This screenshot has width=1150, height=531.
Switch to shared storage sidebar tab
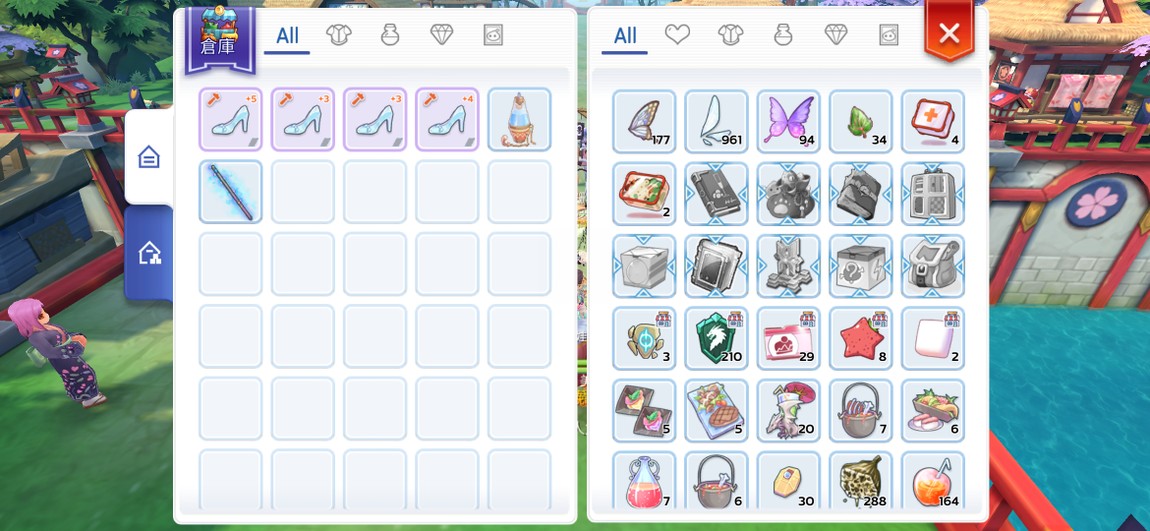pos(149,253)
